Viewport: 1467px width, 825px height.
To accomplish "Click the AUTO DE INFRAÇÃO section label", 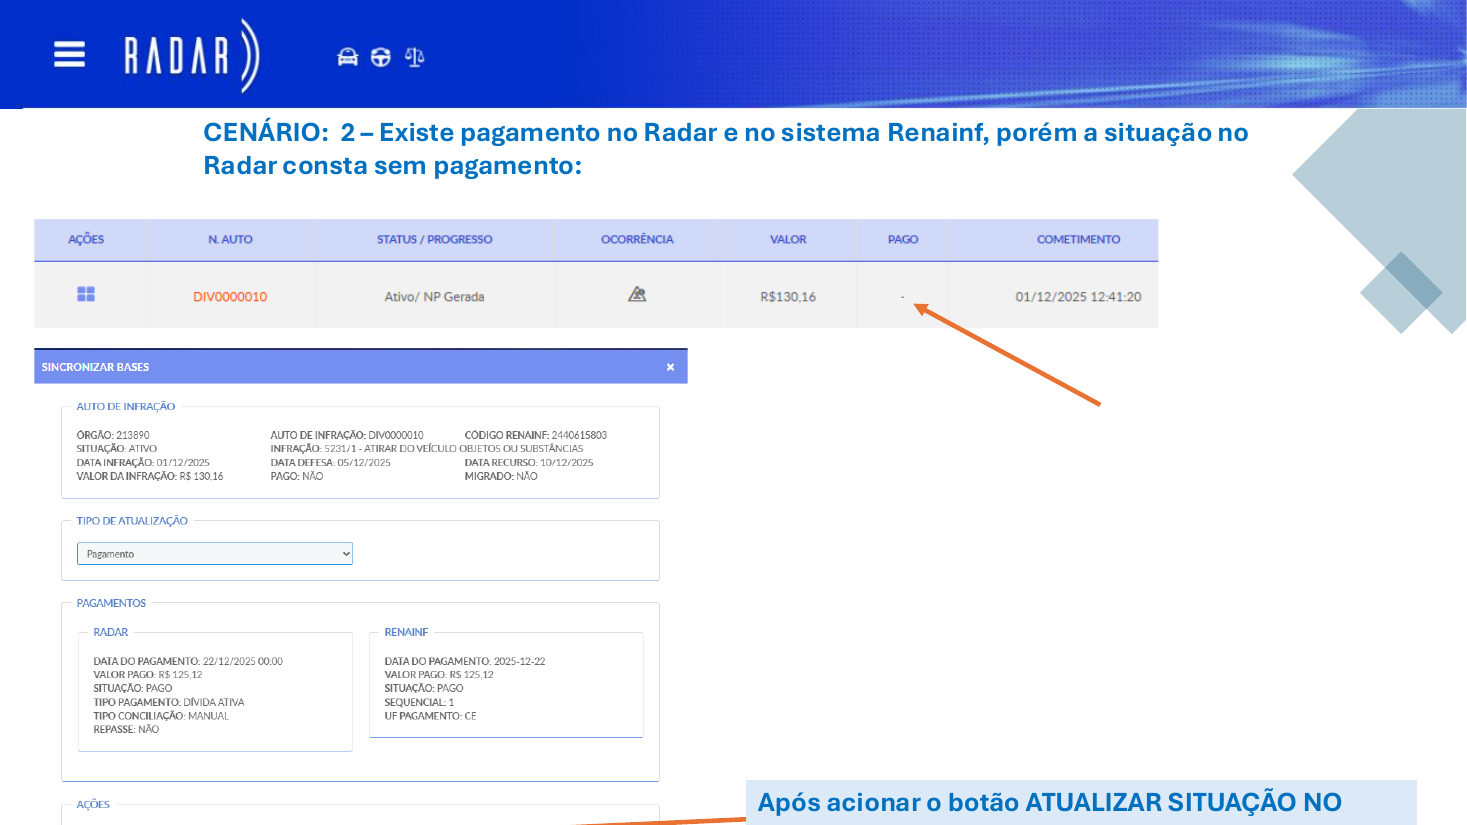I will pos(126,407).
